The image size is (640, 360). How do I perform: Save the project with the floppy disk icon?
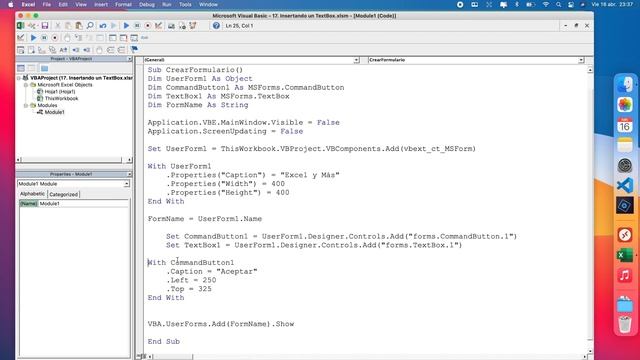click(x=45, y=26)
